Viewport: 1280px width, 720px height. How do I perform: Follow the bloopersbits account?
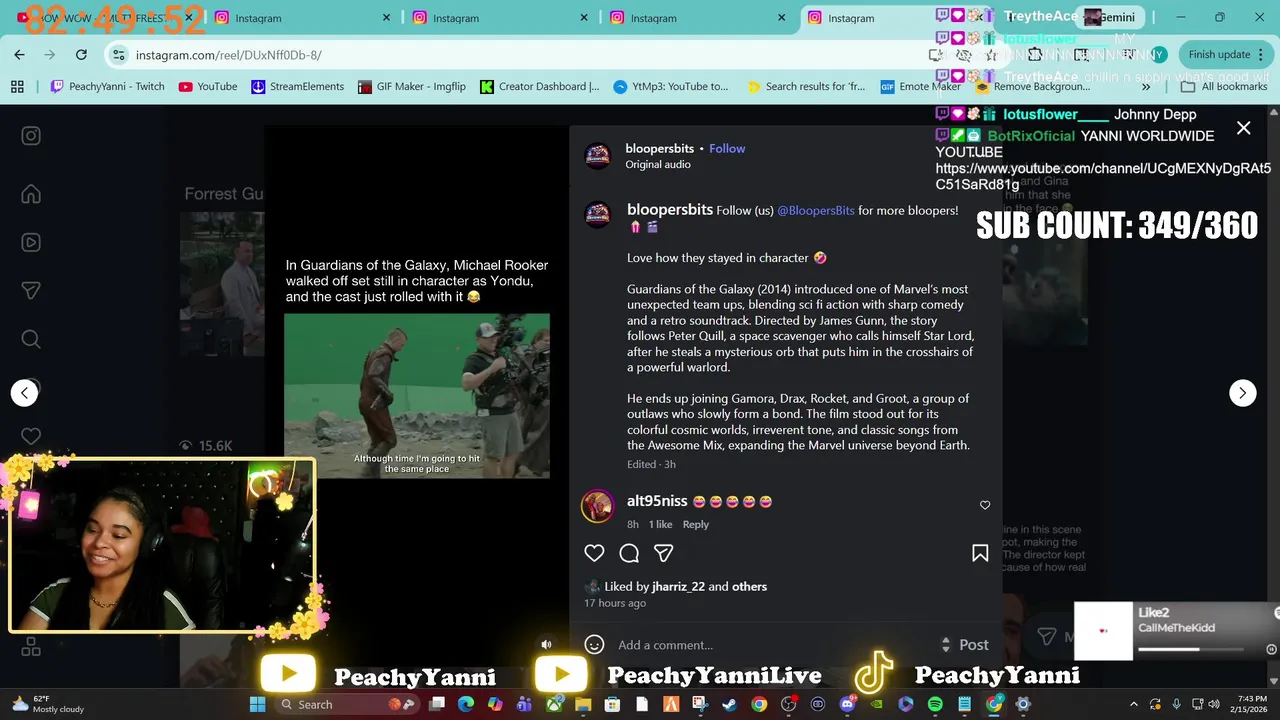[x=727, y=148]
